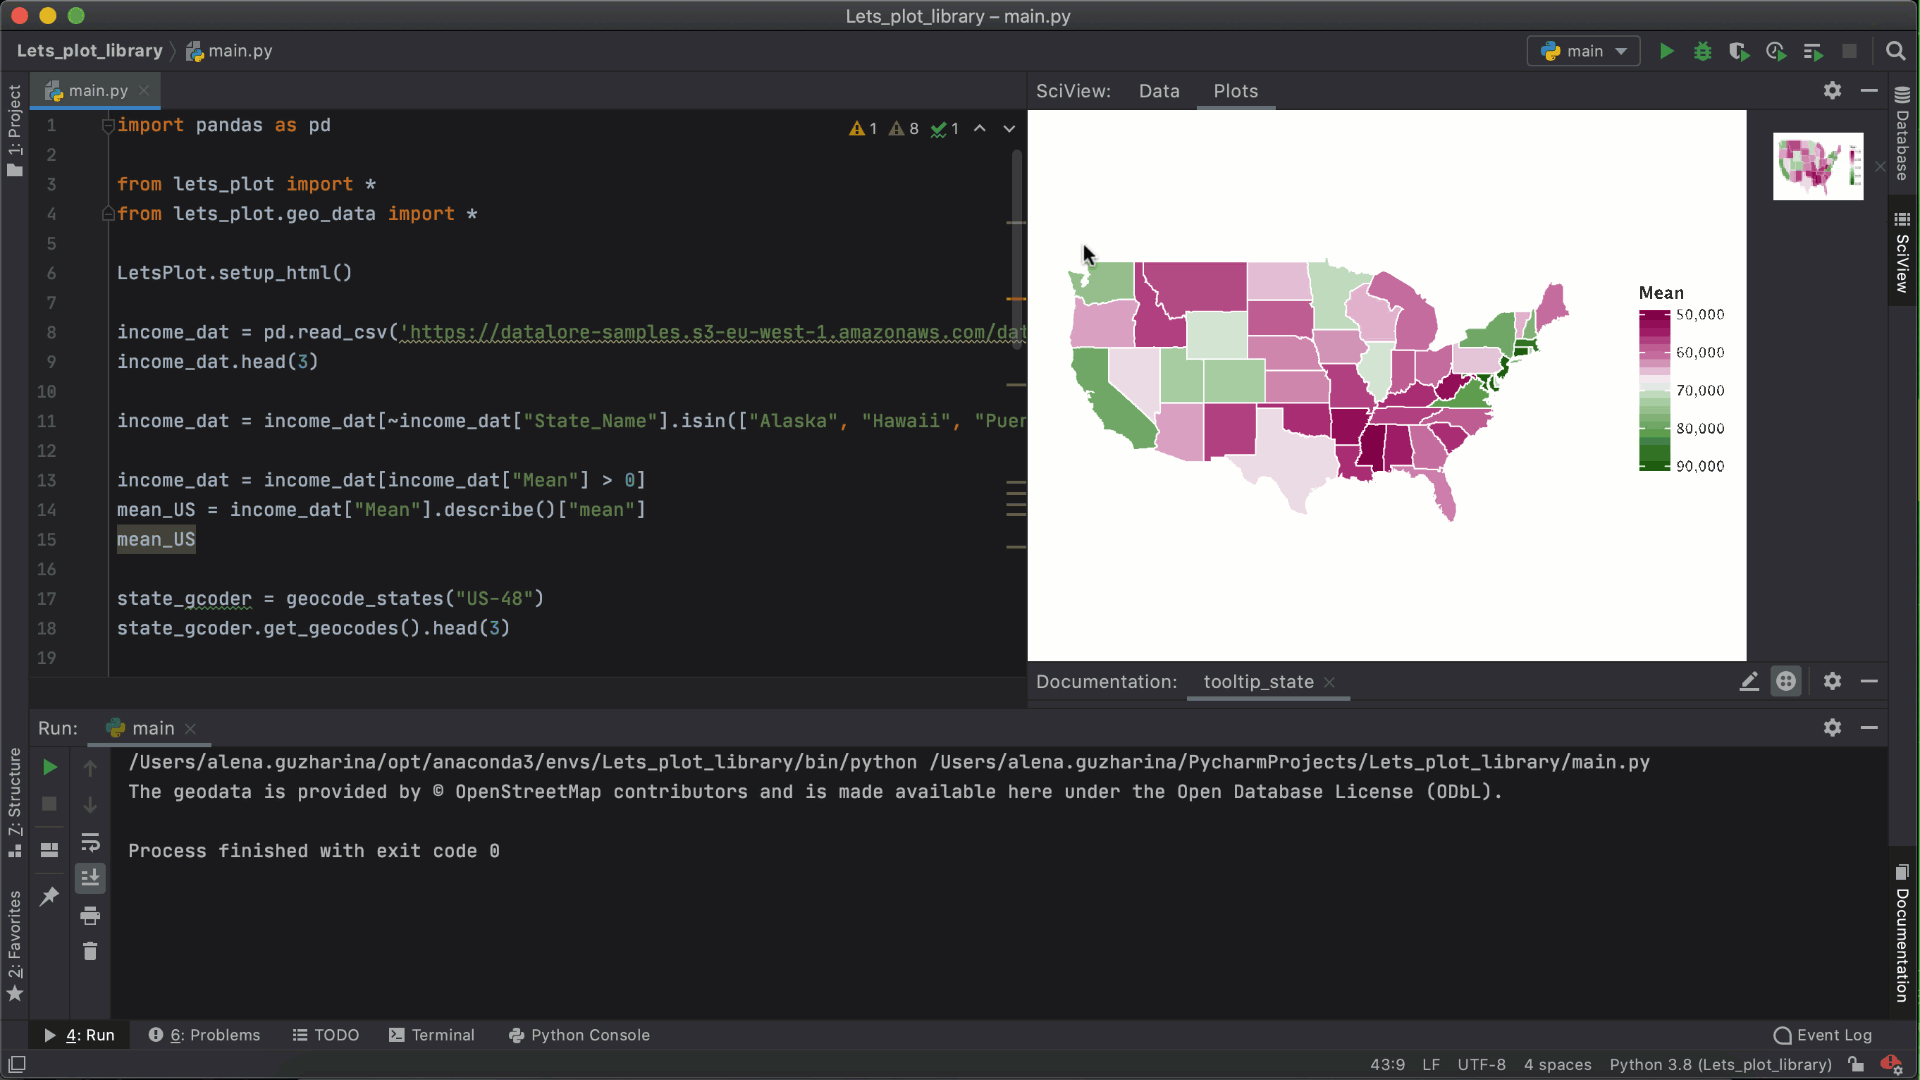The width and height of the screenshot is (1920, 1080).
Task: Run main with coverage
Action: pos(1740,51)
